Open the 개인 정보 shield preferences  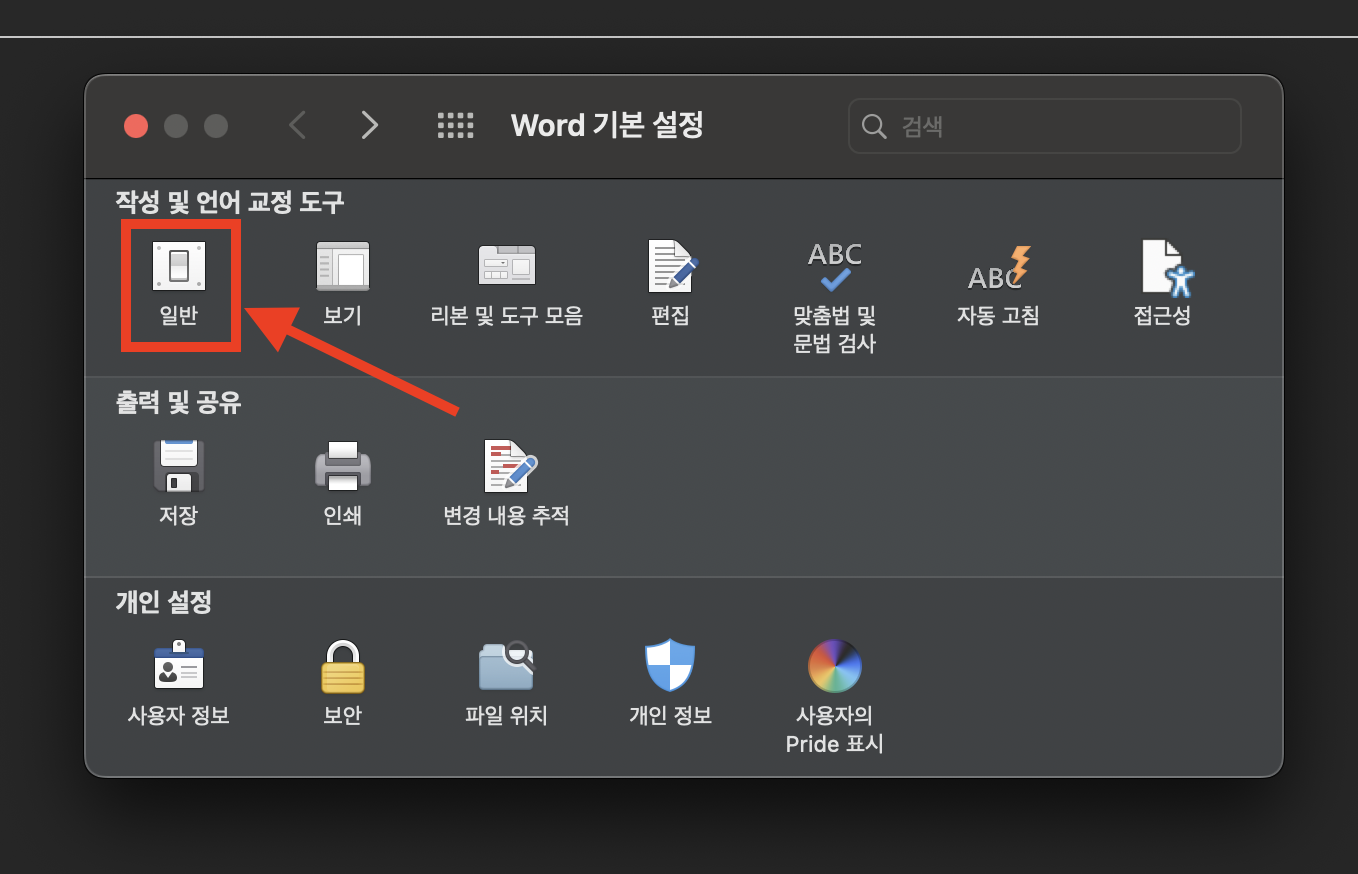(x=670, y=684)
